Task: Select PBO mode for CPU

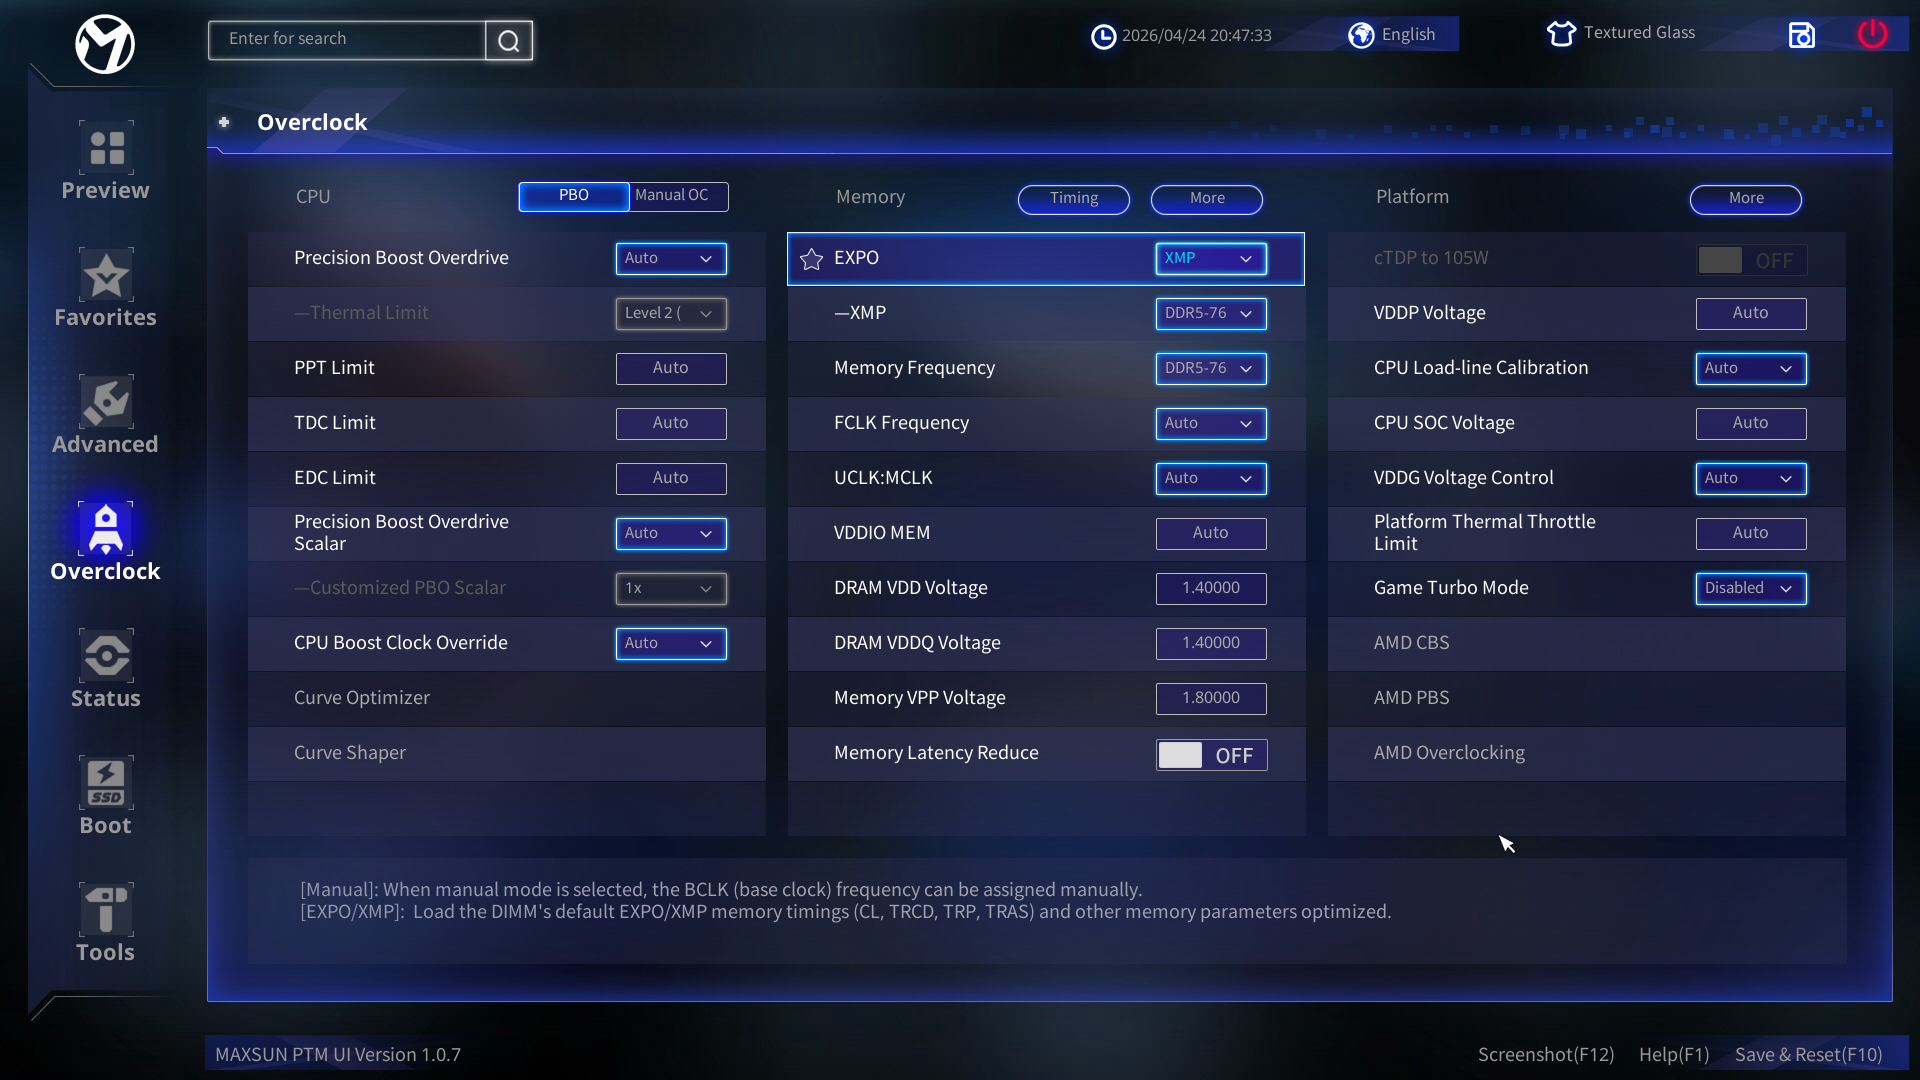Action: pos(574,196)
